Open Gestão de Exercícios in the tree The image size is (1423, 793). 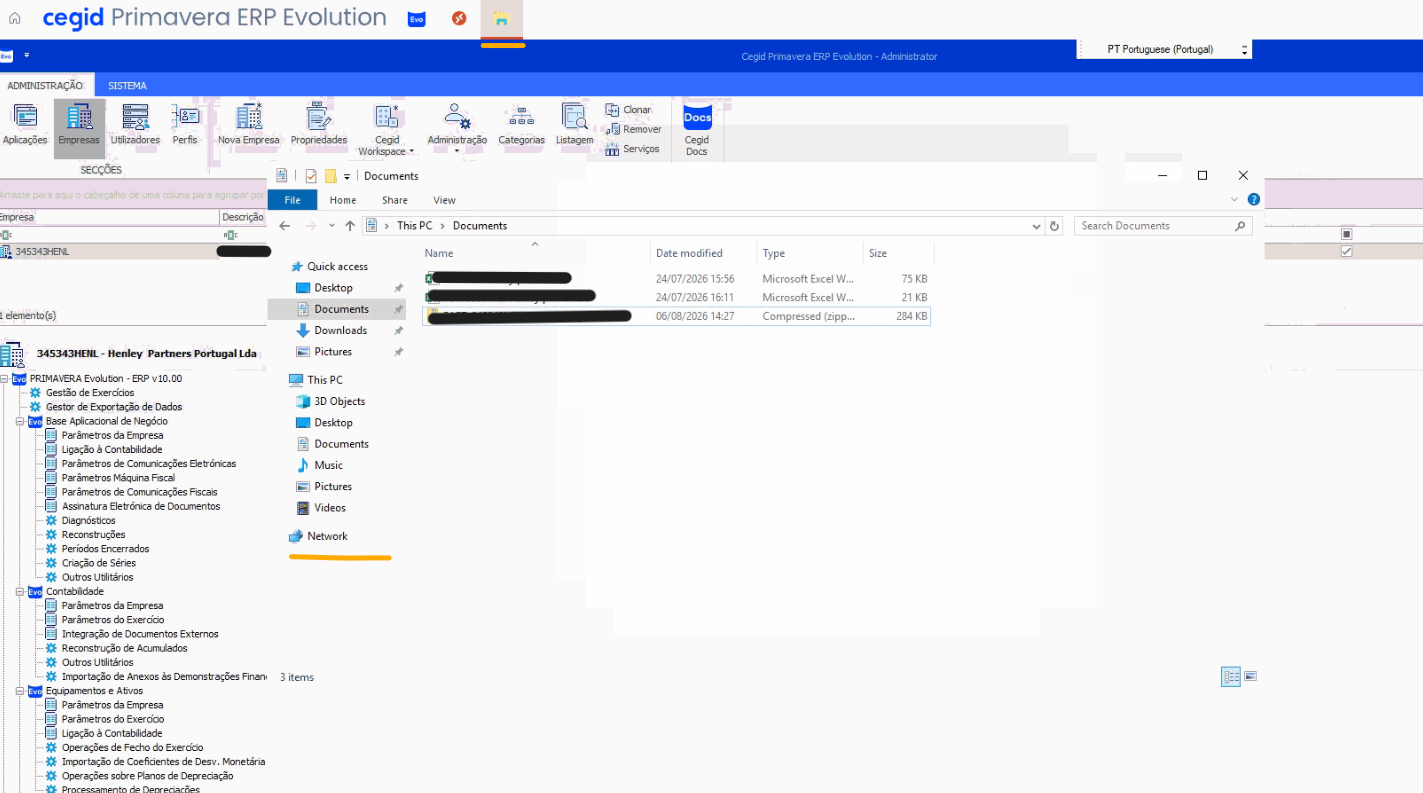click(x=90, y=393)
